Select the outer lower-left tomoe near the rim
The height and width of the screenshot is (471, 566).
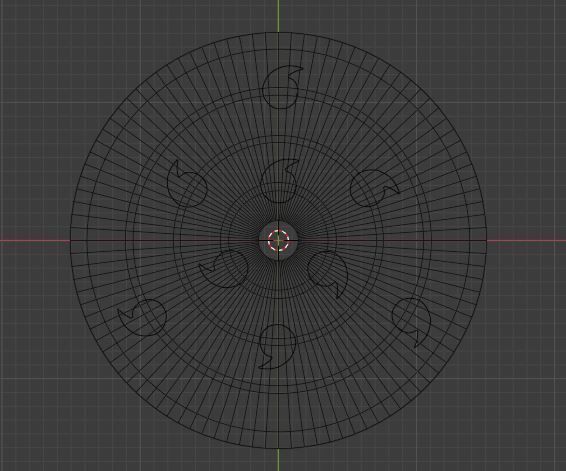click(x=142, y=318)
